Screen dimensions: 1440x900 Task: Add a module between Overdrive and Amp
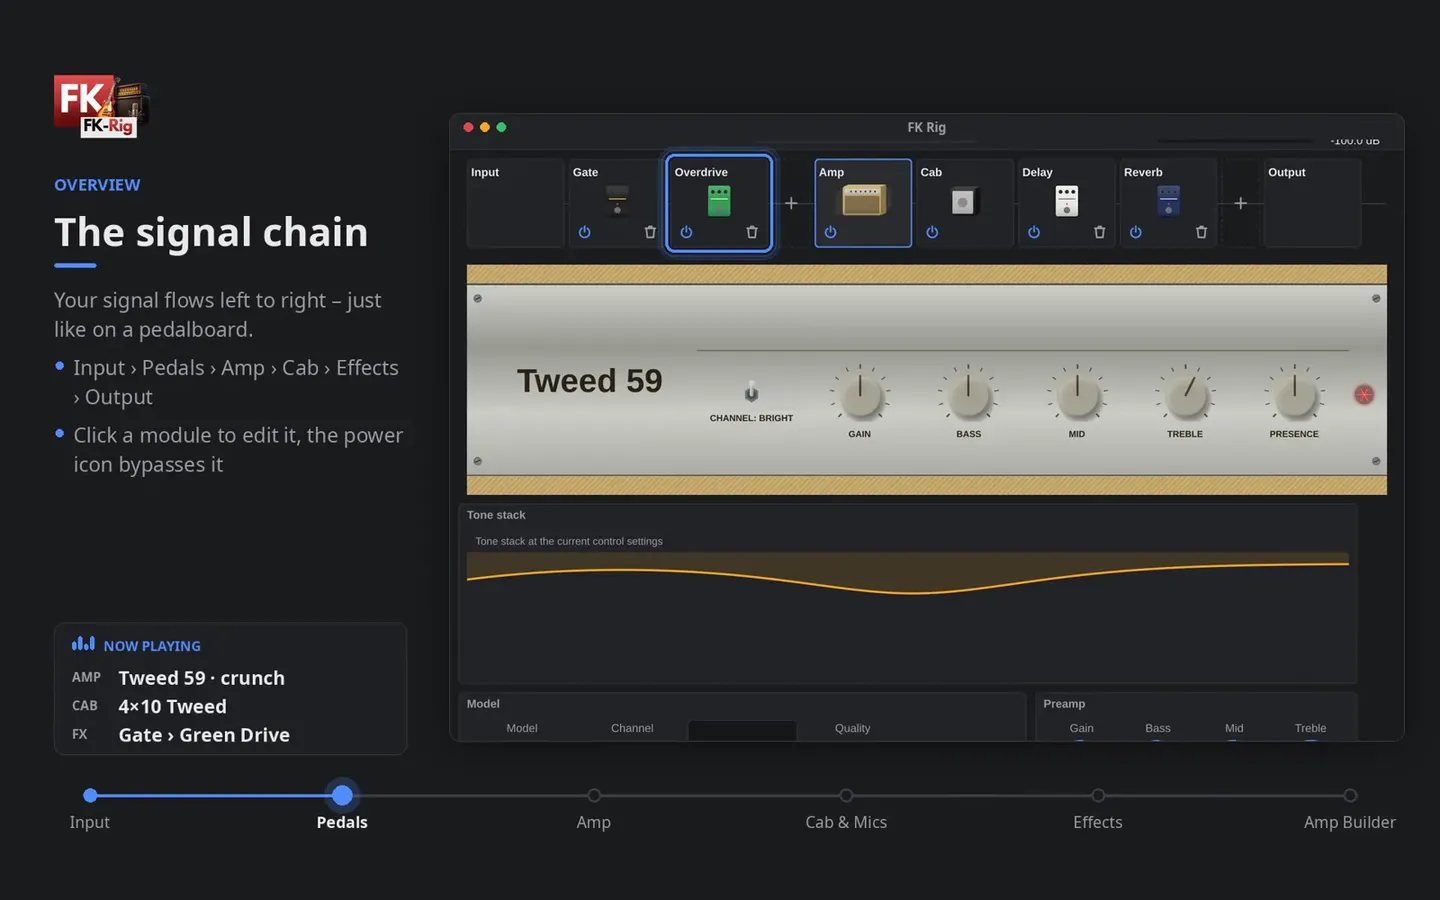point(791,203)
